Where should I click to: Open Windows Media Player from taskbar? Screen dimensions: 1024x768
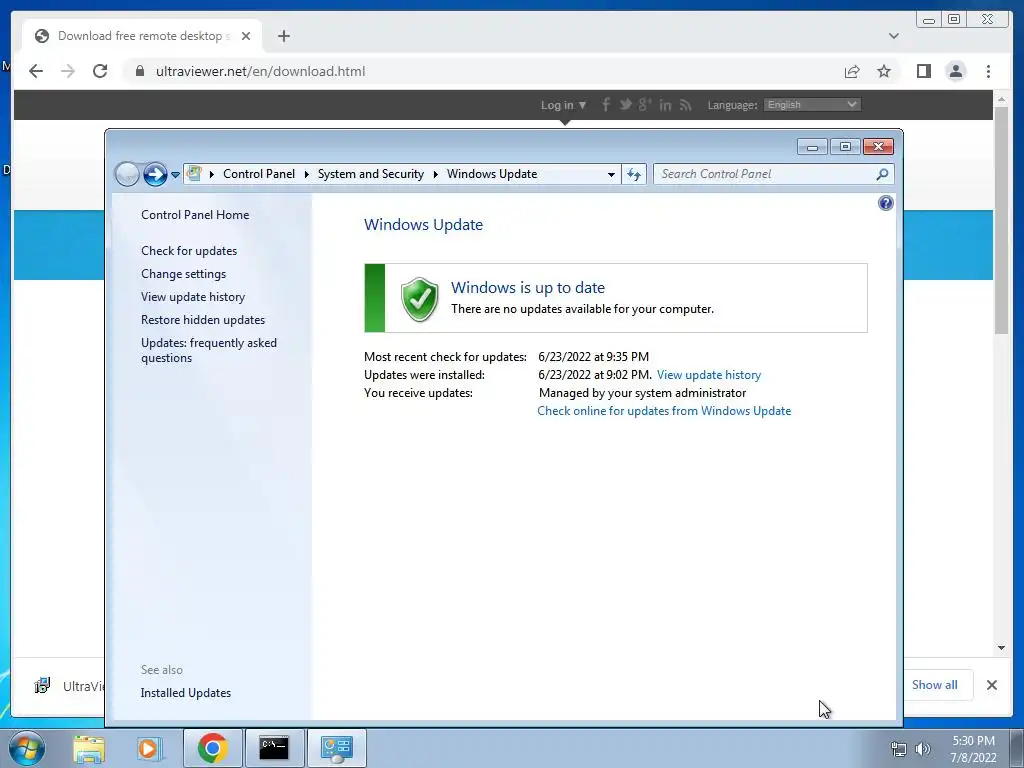coord(149,748)
